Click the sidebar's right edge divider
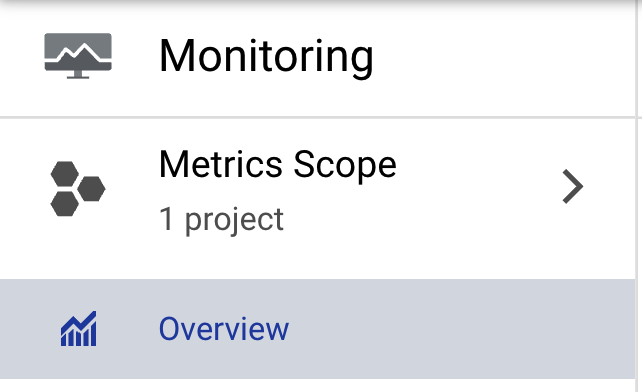Image resolution: width=642 pixels, height=392 pixels. coord(638,196)
